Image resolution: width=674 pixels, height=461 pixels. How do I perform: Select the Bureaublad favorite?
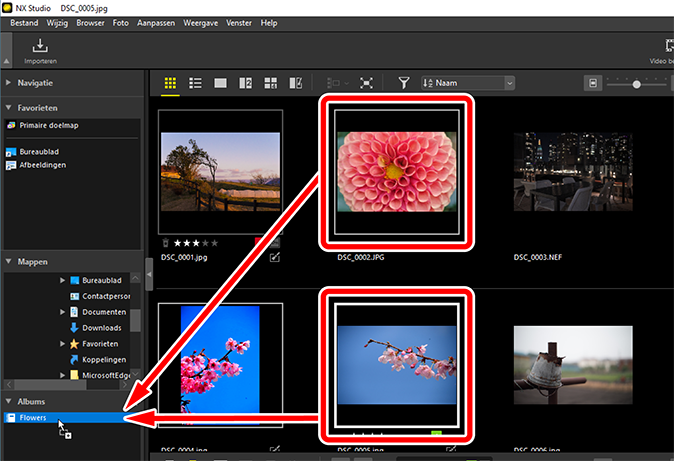39,151
